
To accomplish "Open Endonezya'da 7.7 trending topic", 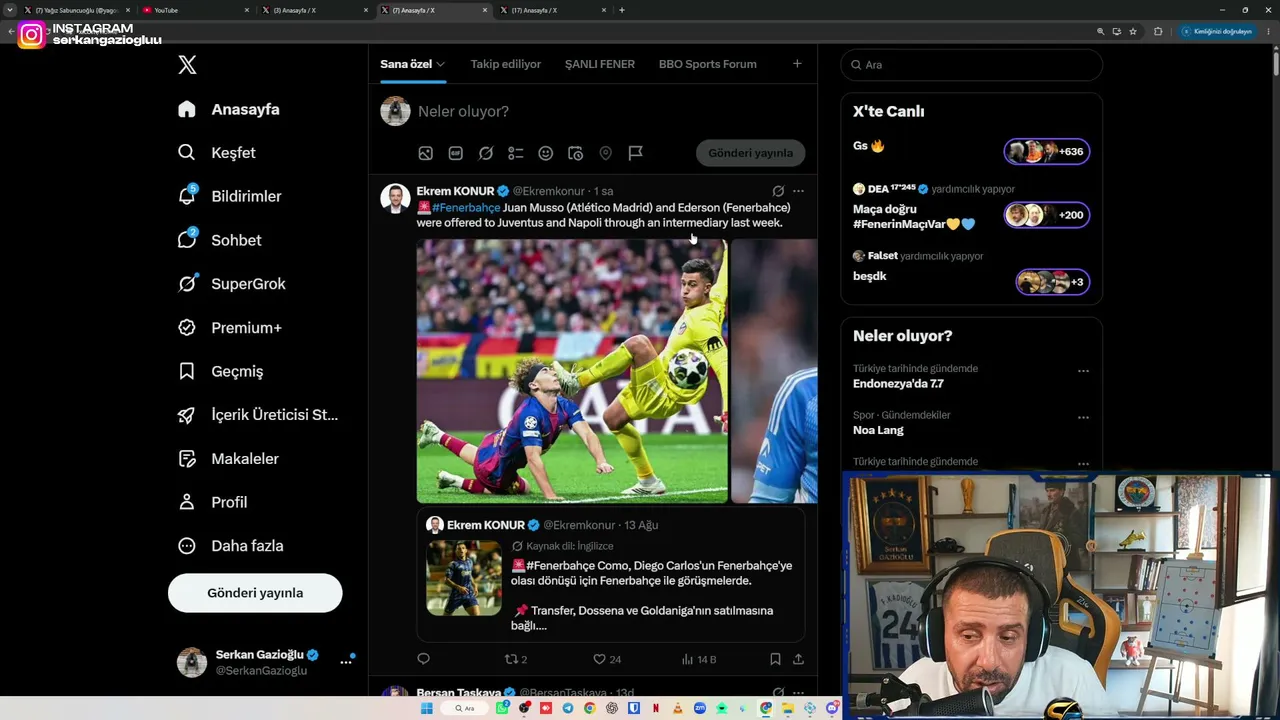I will point(898,384).
